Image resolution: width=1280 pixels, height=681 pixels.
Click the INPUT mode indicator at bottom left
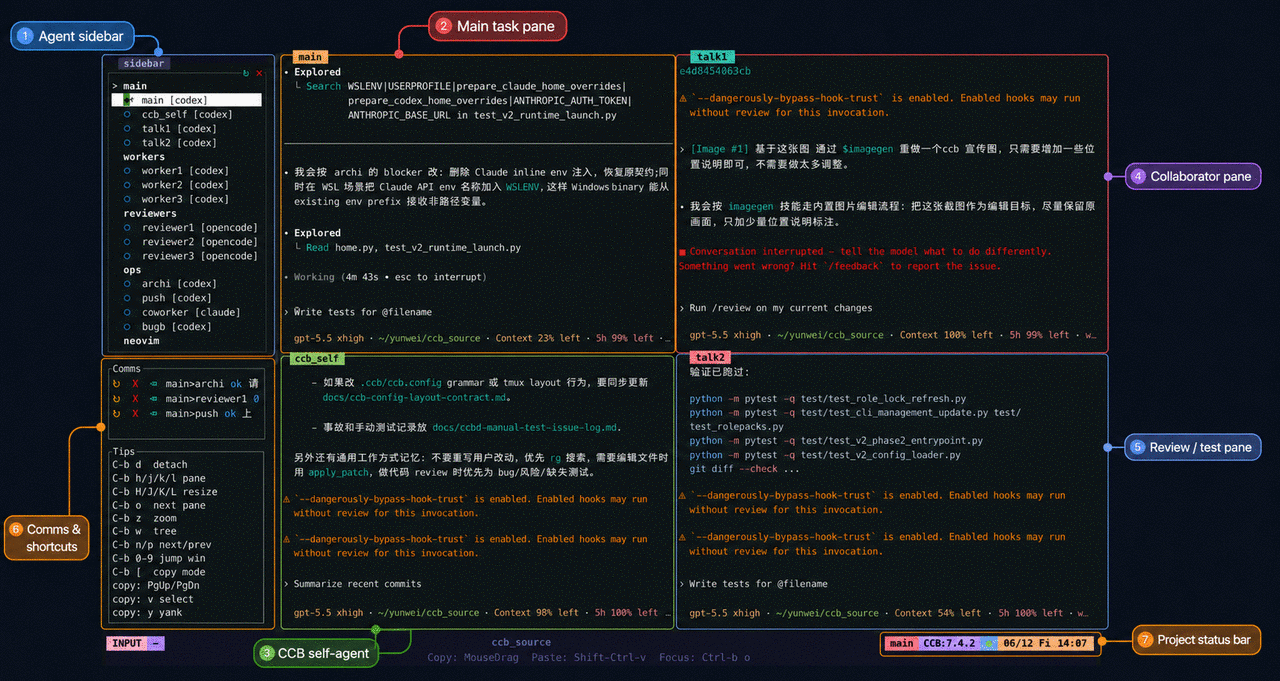127,643
